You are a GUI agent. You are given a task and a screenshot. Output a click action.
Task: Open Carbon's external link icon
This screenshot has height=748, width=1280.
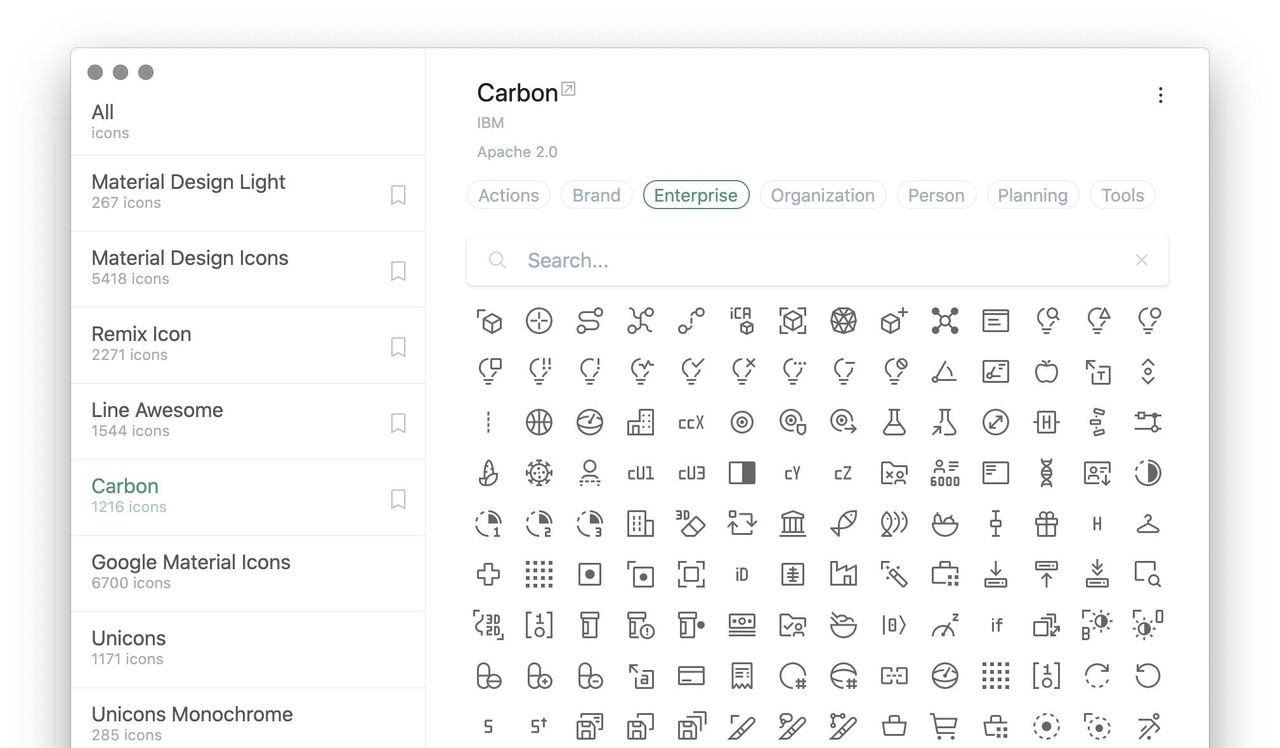pyautogui.click(x=569, y=89)
